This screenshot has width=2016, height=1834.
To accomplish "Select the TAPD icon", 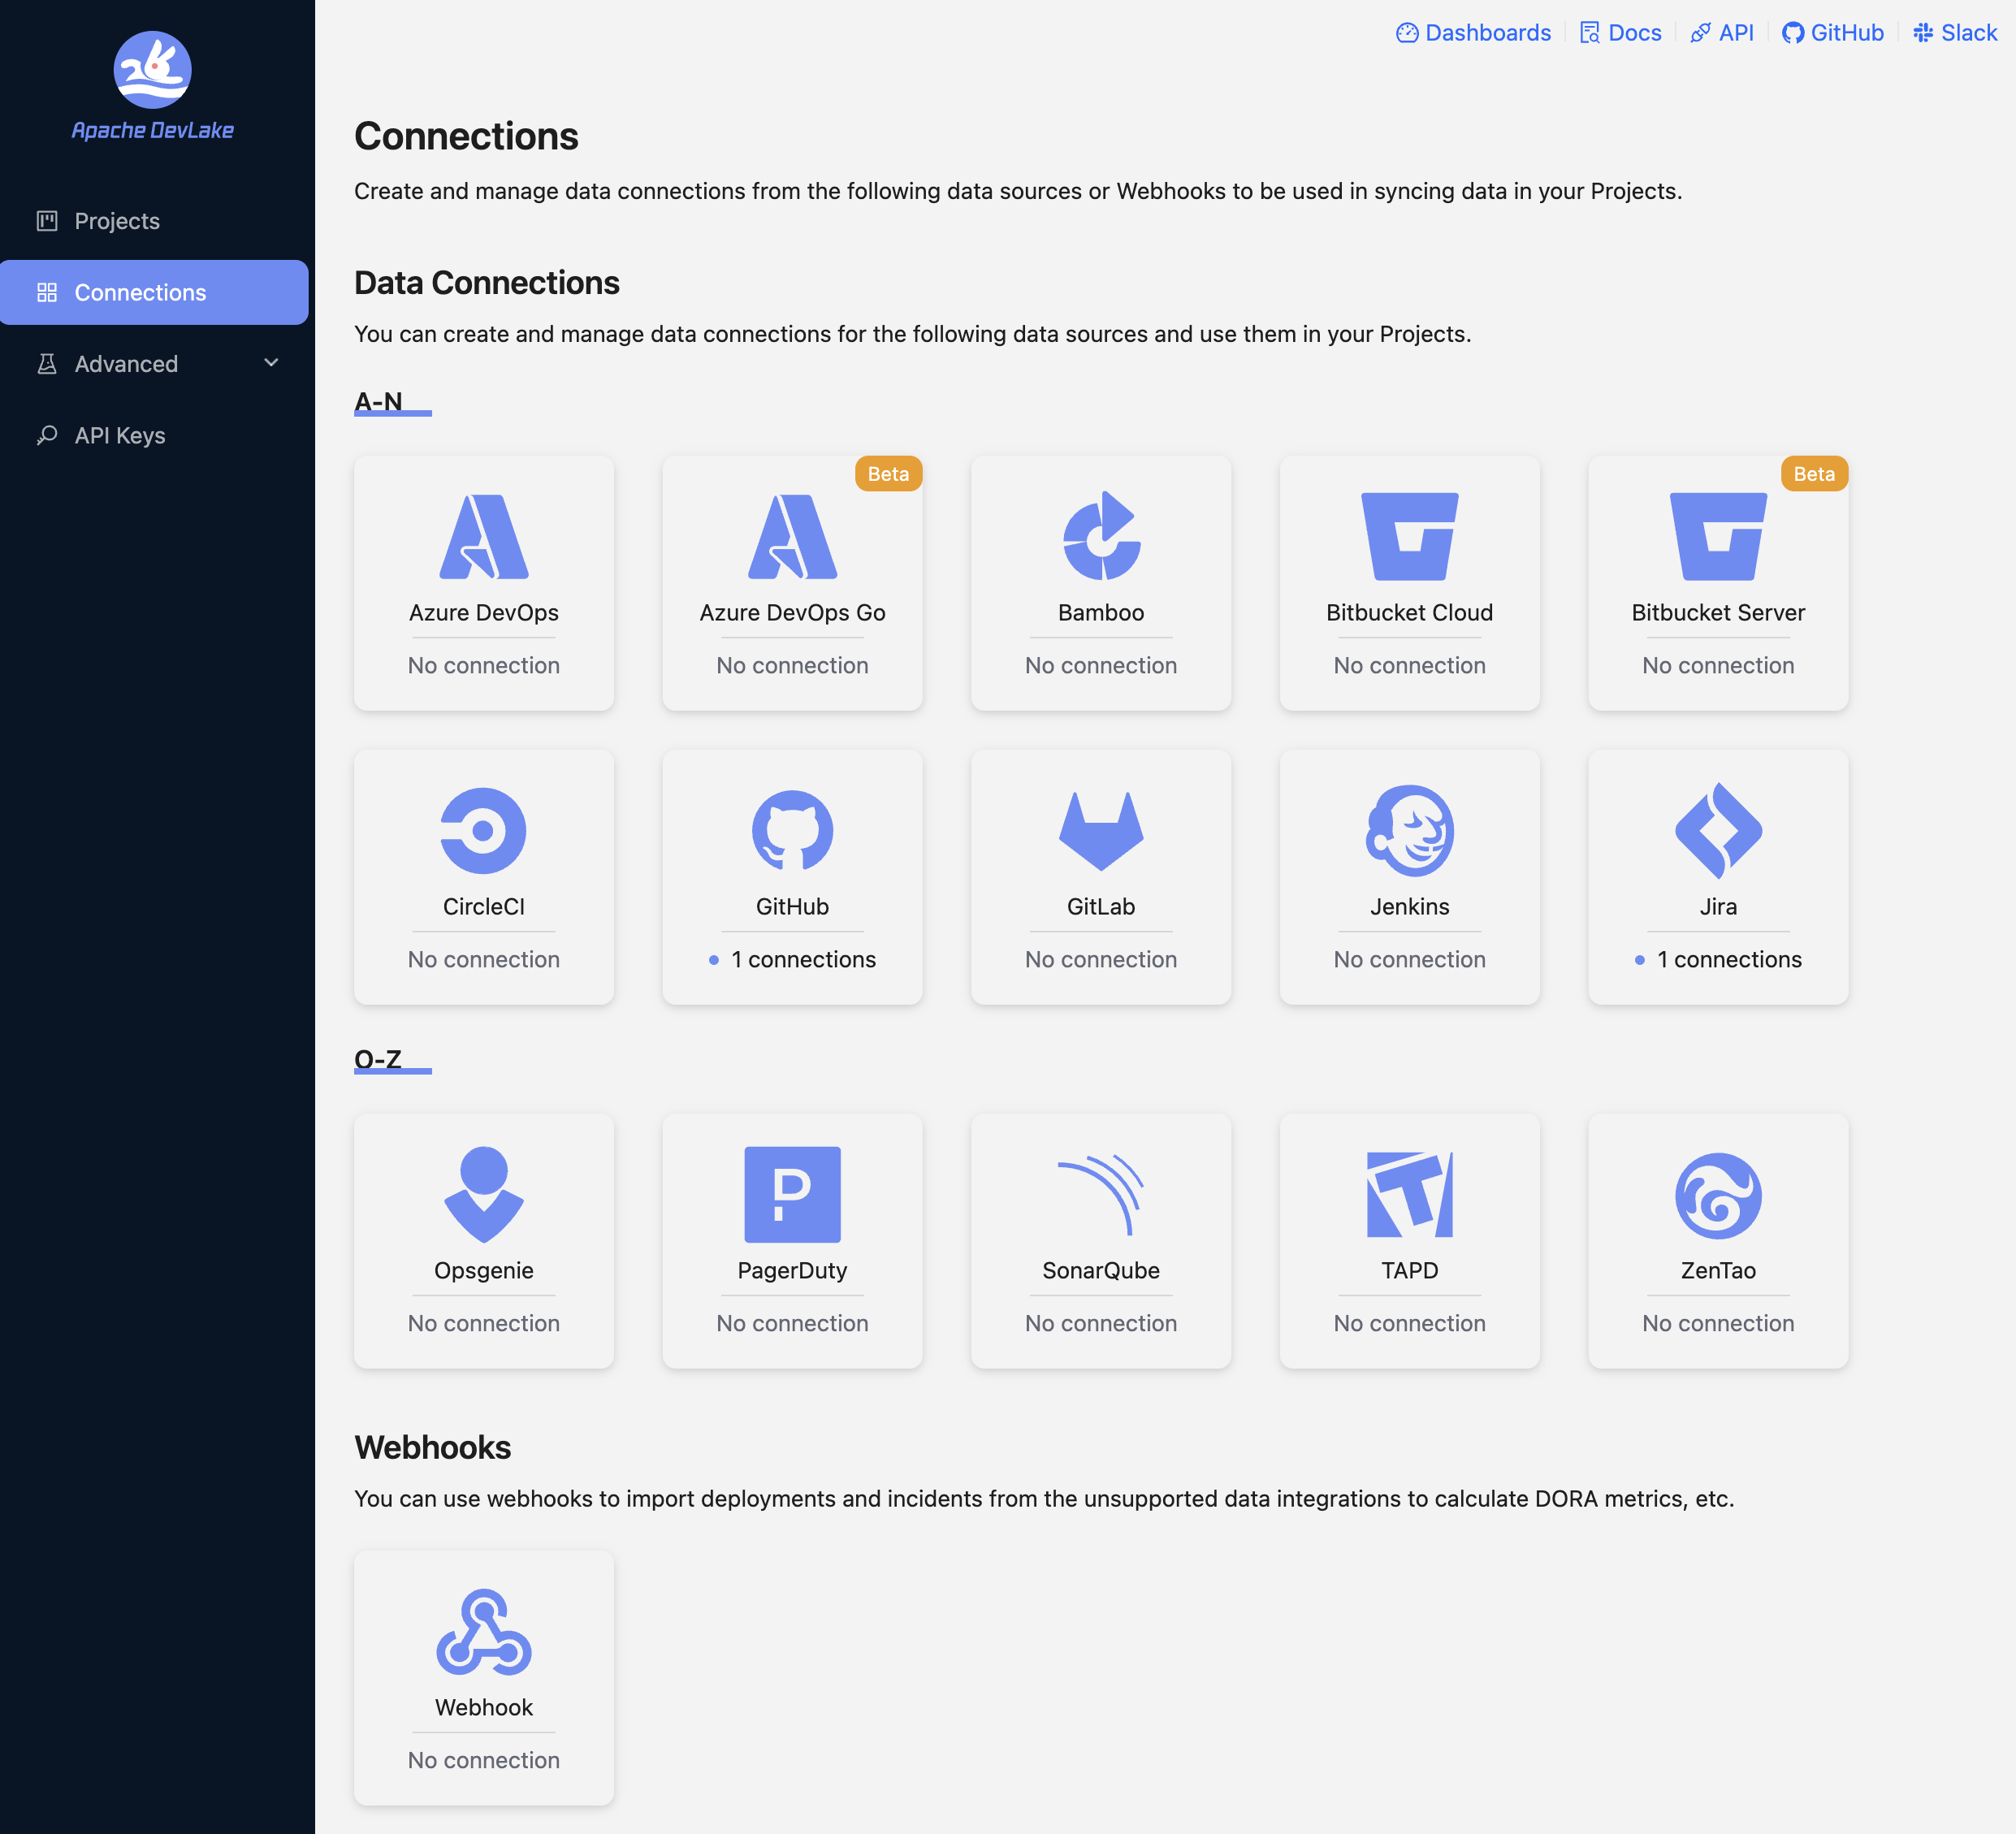I will (1409, 1194).
